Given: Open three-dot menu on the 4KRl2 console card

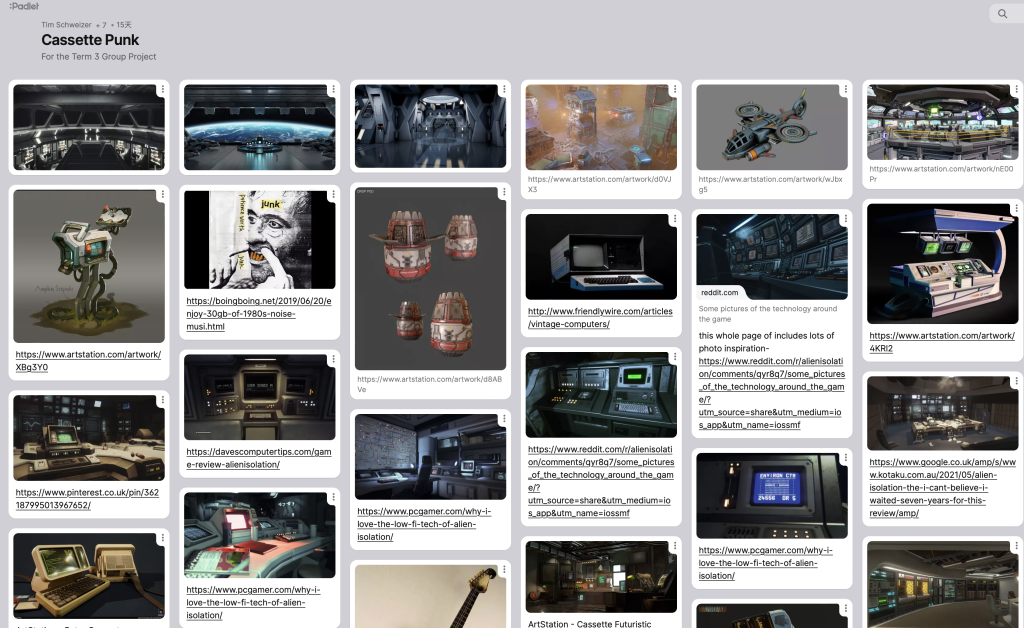Looking at the screenshot, I should [x=1016, y=209].
